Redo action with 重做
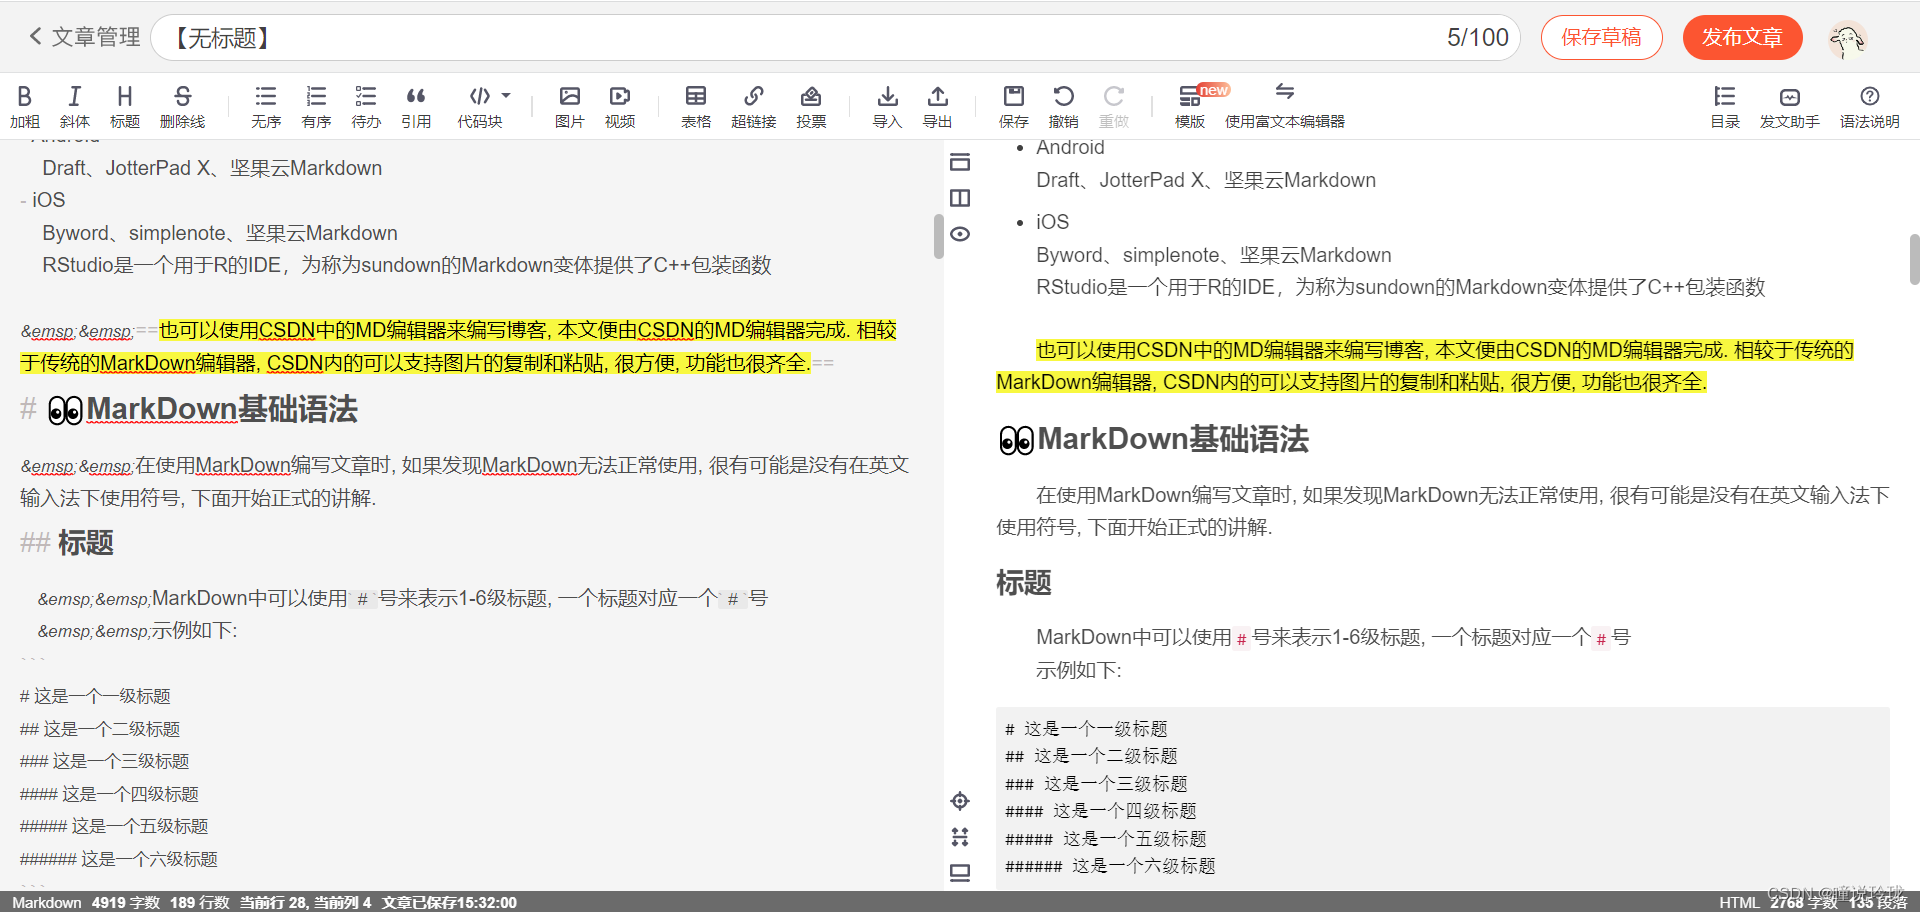1920x912 pixels. coord(1114,107)
